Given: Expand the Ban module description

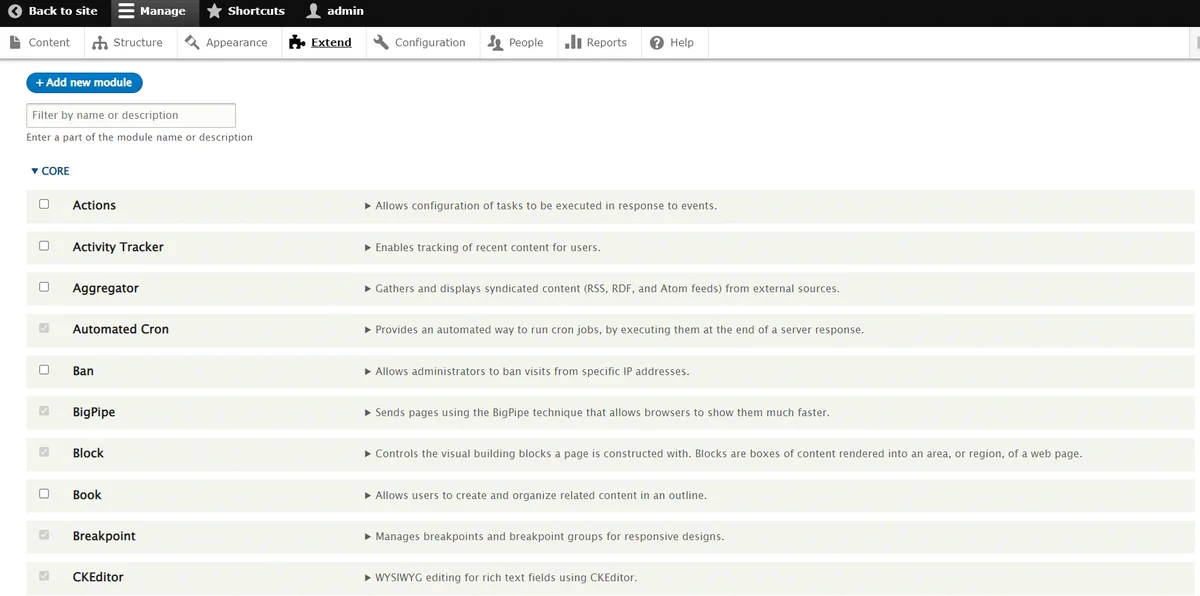Looking at the screenshot, I should click(527, 371).
